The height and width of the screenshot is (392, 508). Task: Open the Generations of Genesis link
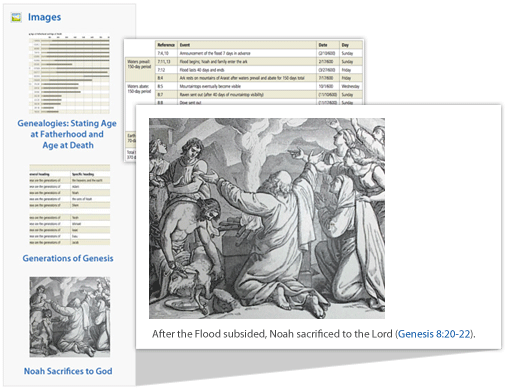click(x=68, y=258)
